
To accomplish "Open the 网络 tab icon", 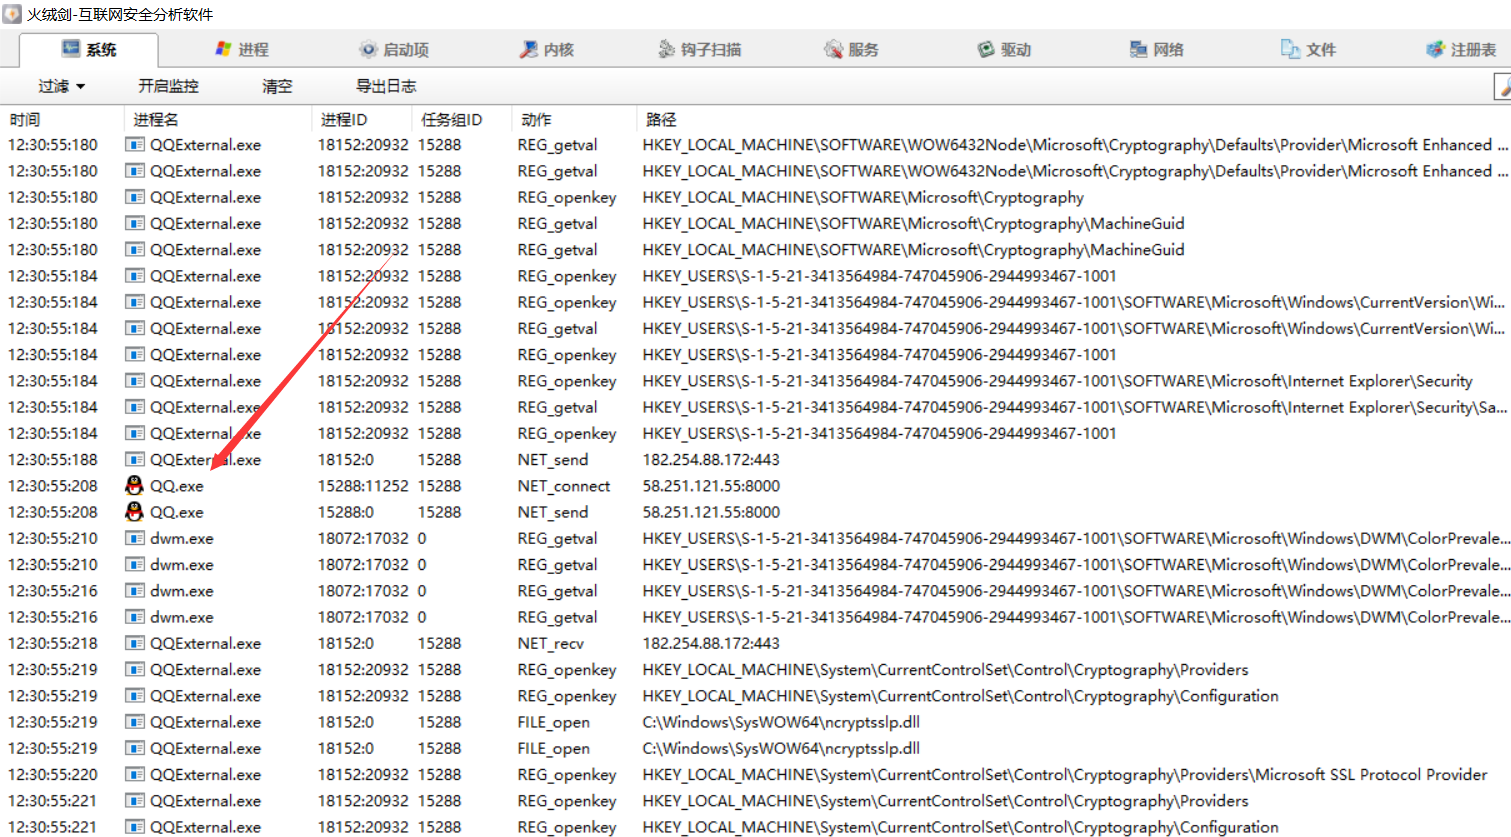I will tap(1138, 49).
